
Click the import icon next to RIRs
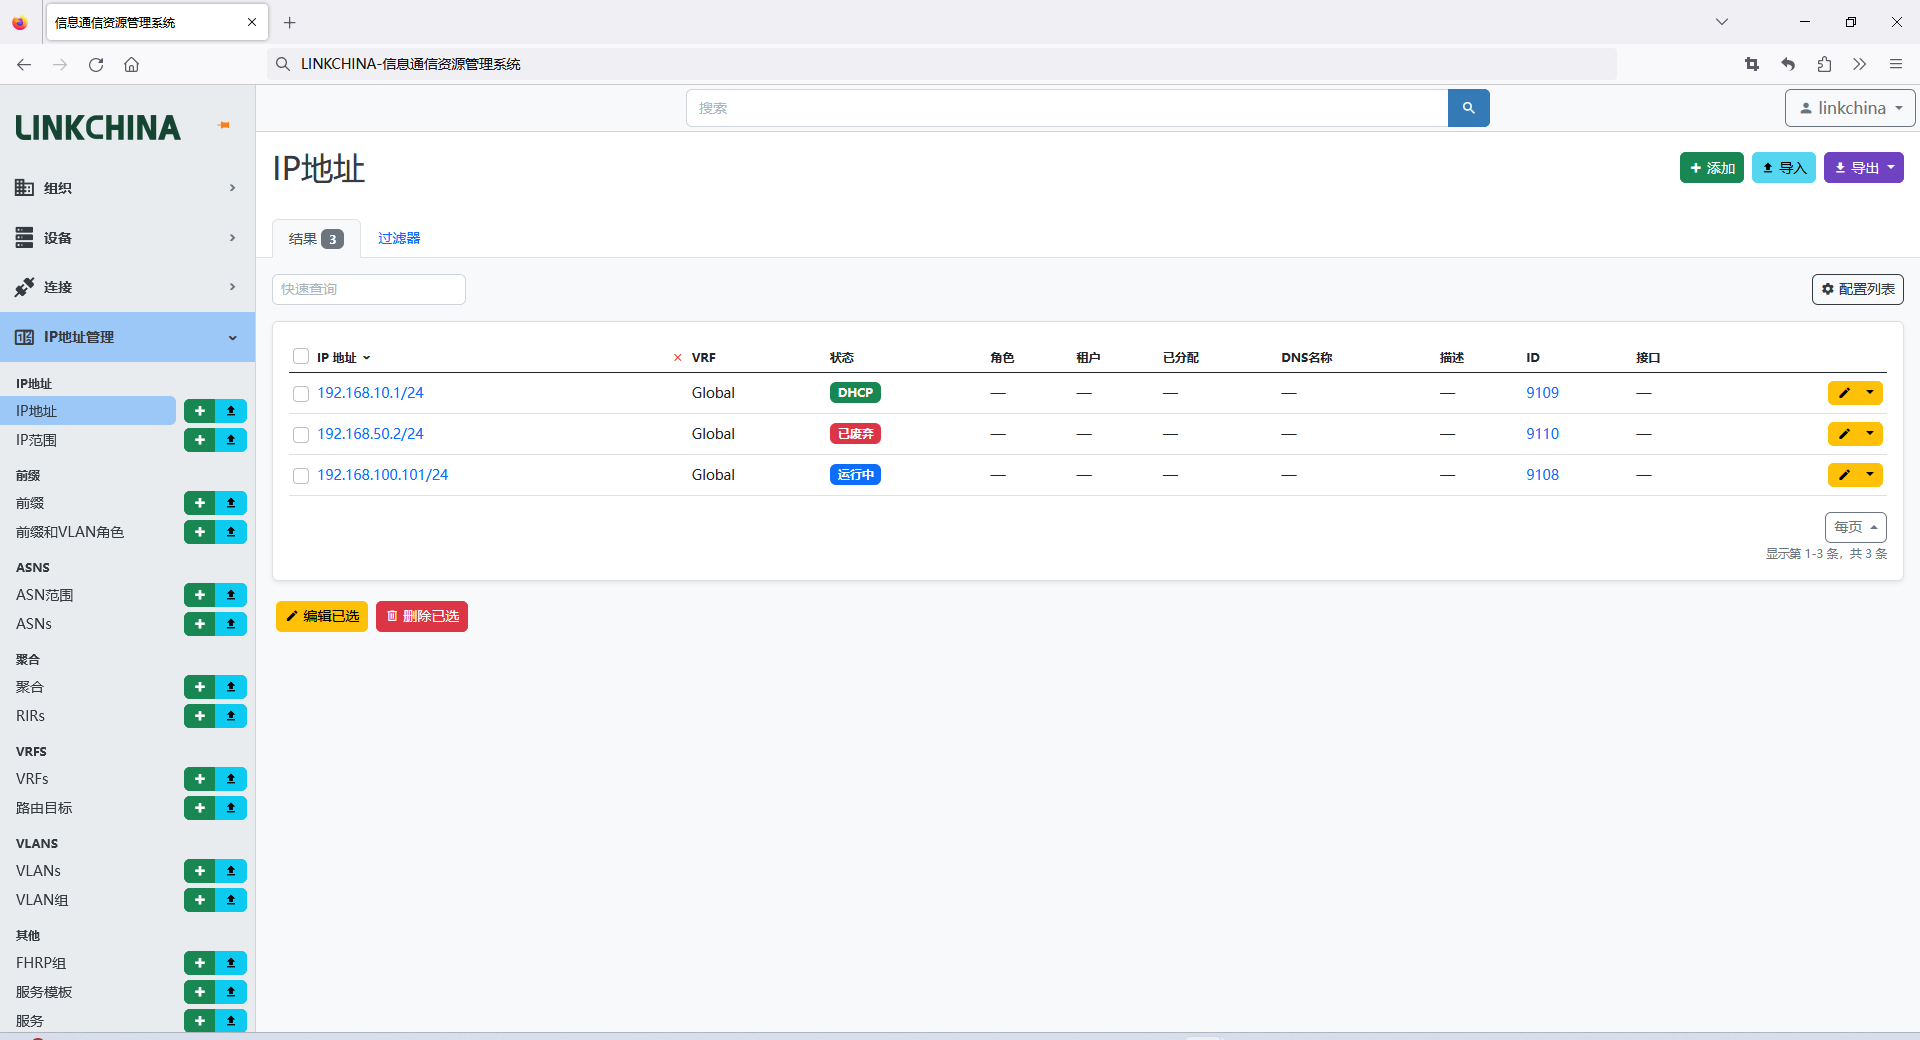(231, 716)
